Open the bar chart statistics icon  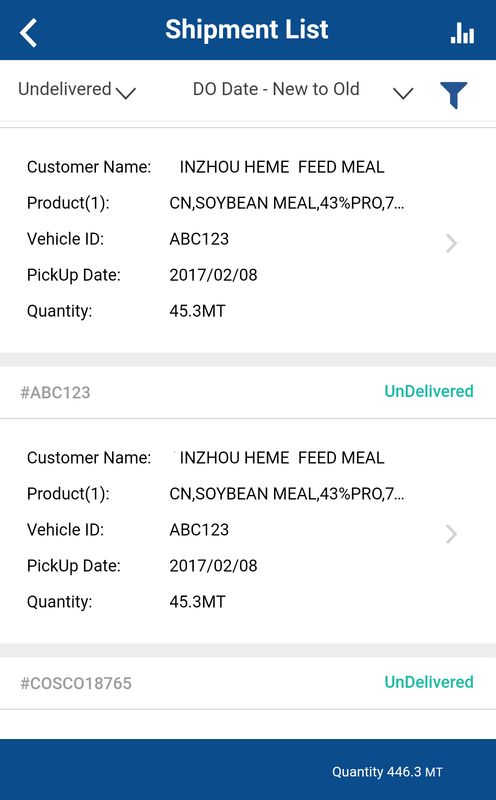click(x=462, y=33)
